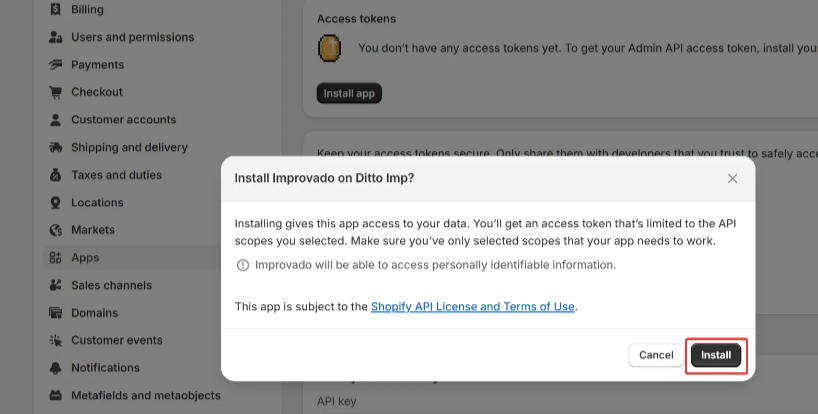Click the Billing sidebar icon
The image size is (818, 414).
[55, 10]
